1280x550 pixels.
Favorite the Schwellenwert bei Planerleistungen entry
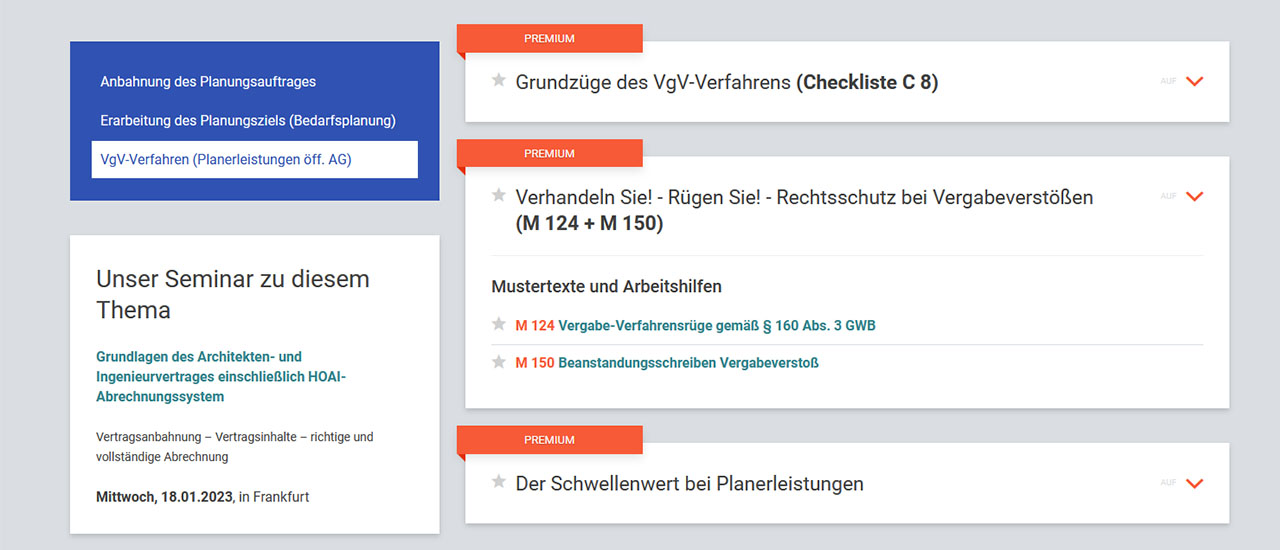point(499,482)
